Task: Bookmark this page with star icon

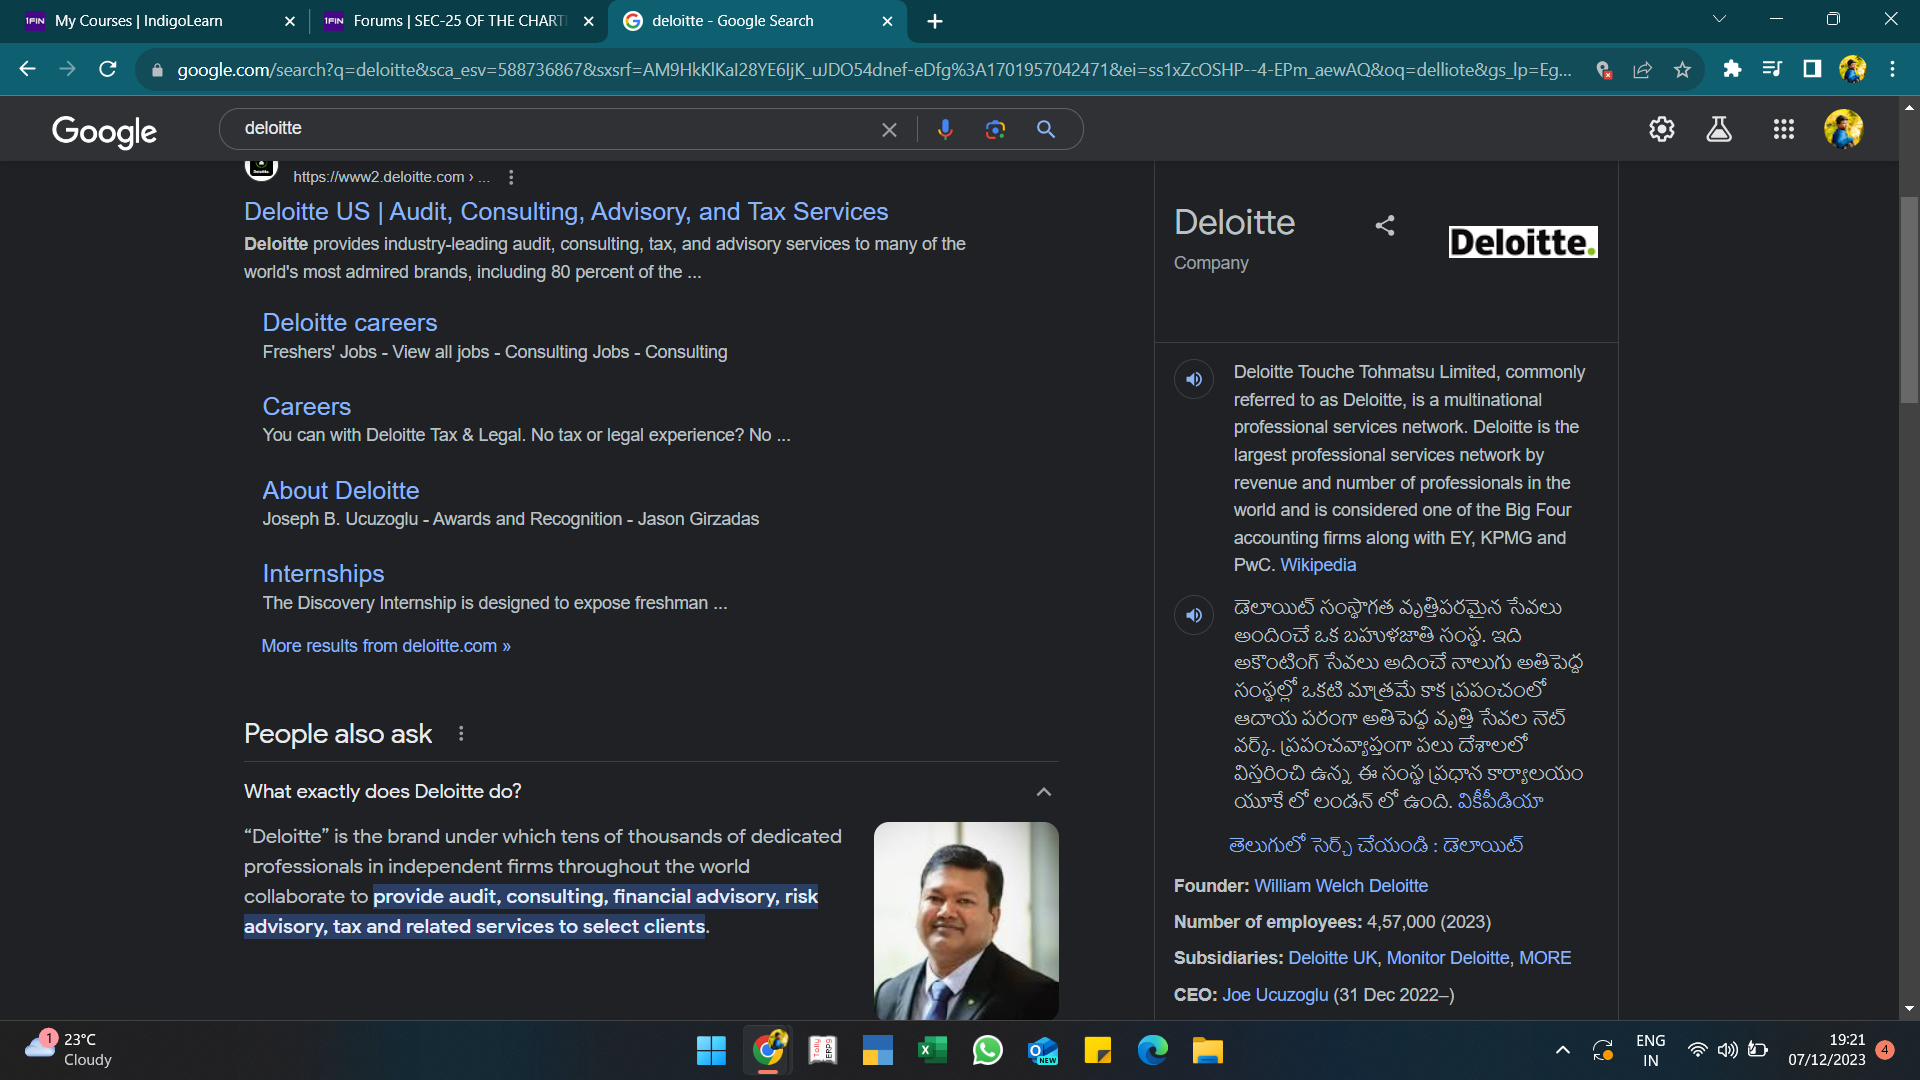Action: click(1682, 69)
